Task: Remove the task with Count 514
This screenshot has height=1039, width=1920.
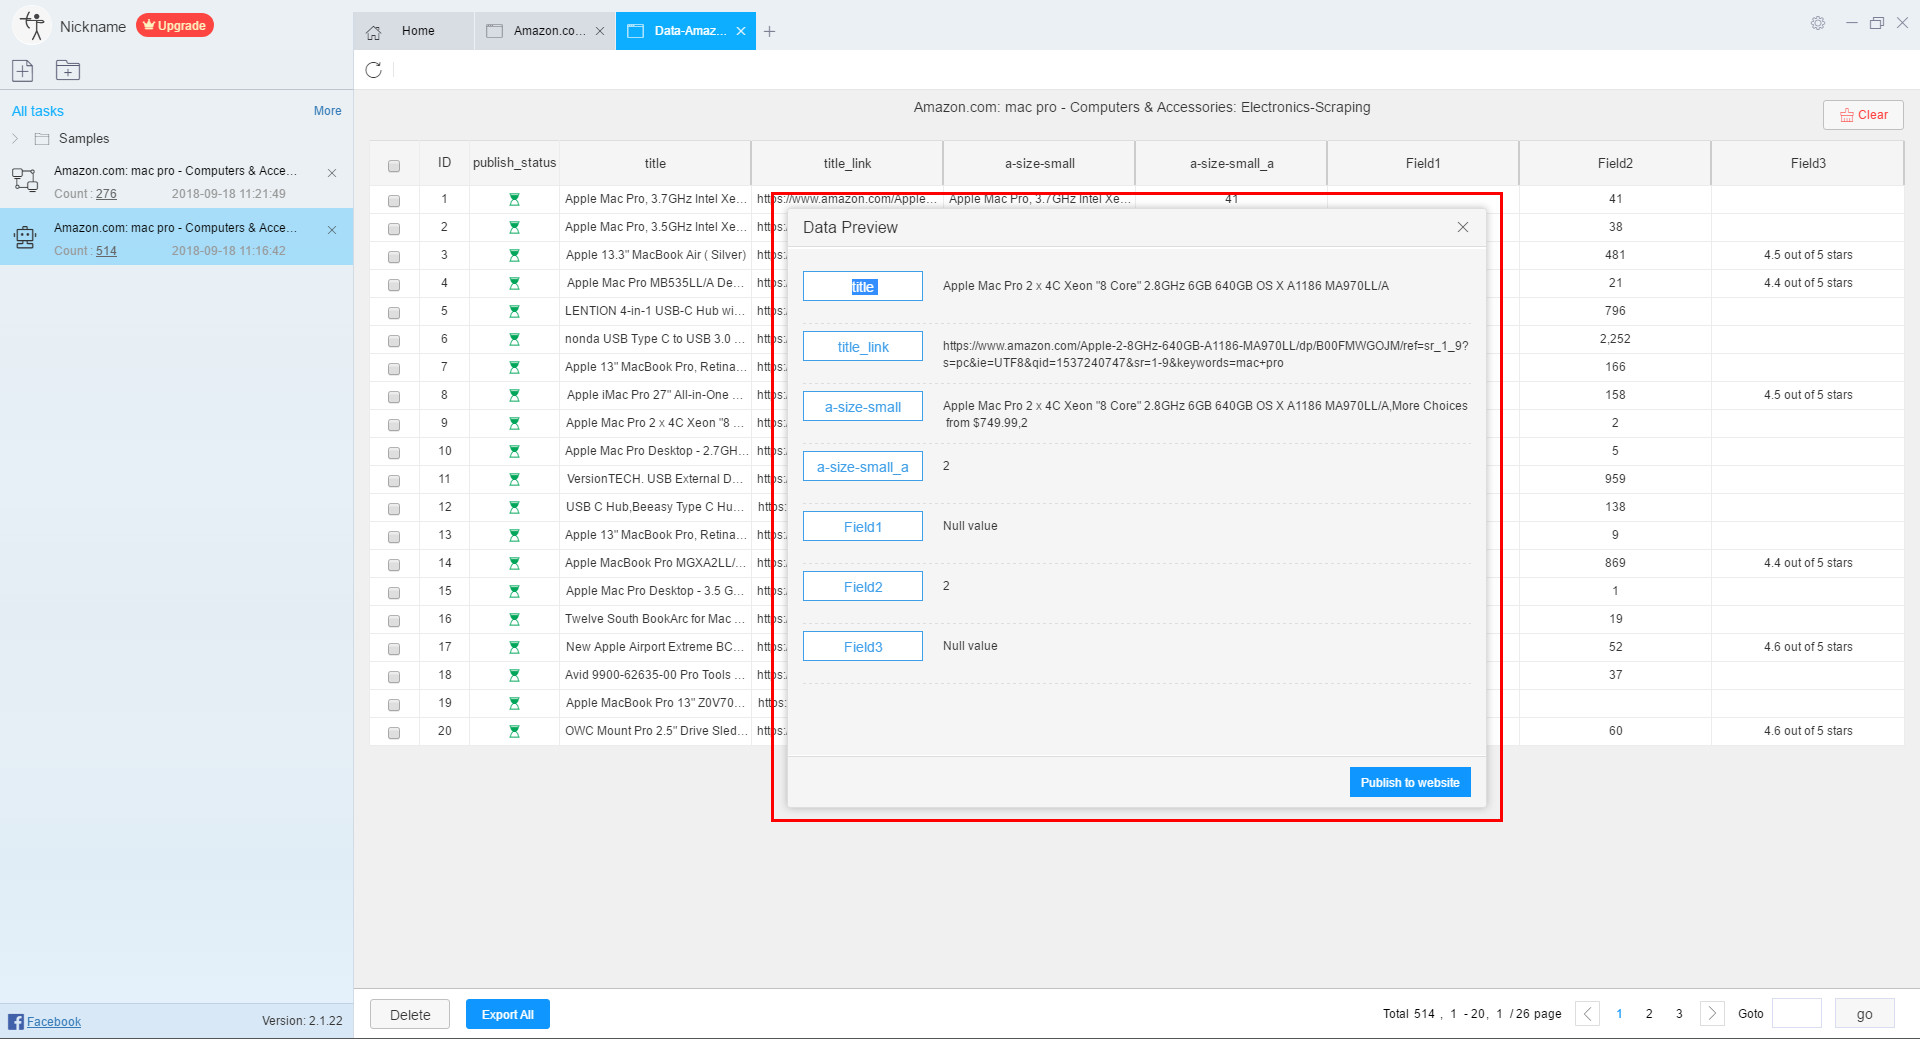Action: (x=332, y=230)
